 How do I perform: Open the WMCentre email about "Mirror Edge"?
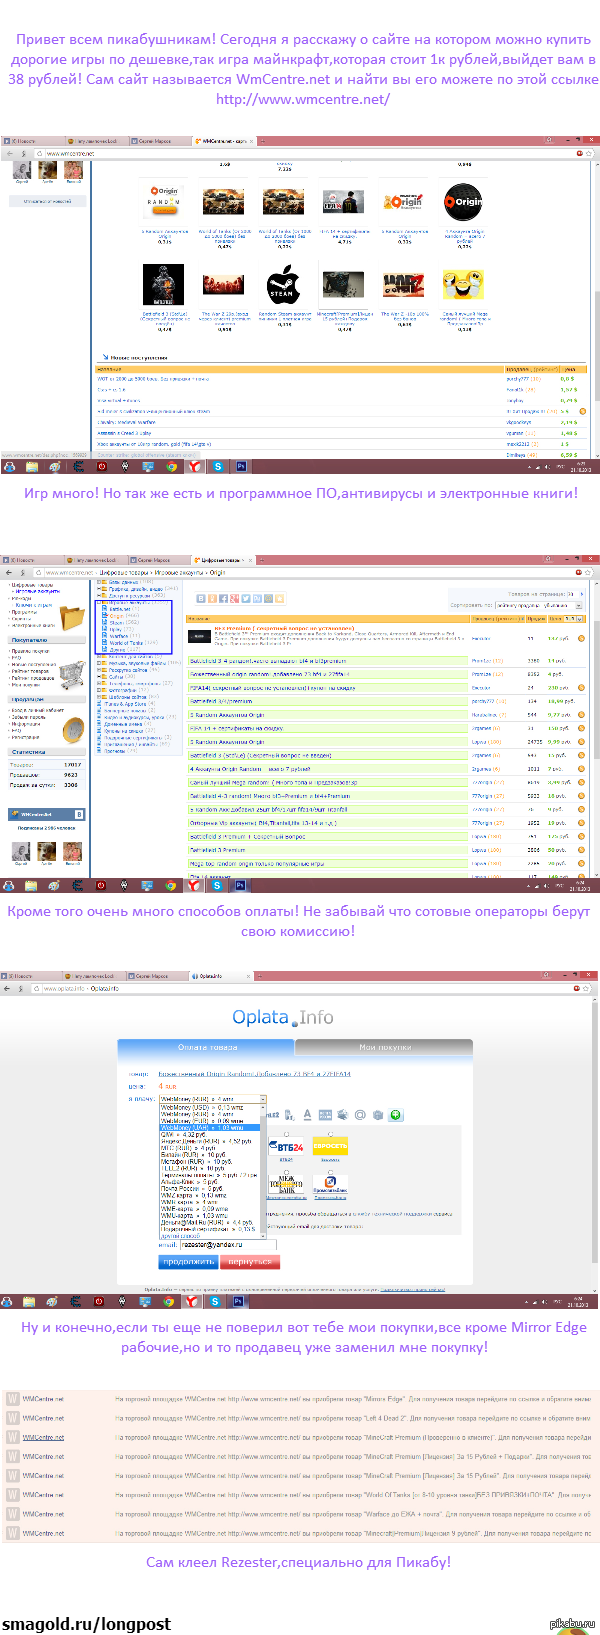pyautogui.click(x=300, y=1399)
